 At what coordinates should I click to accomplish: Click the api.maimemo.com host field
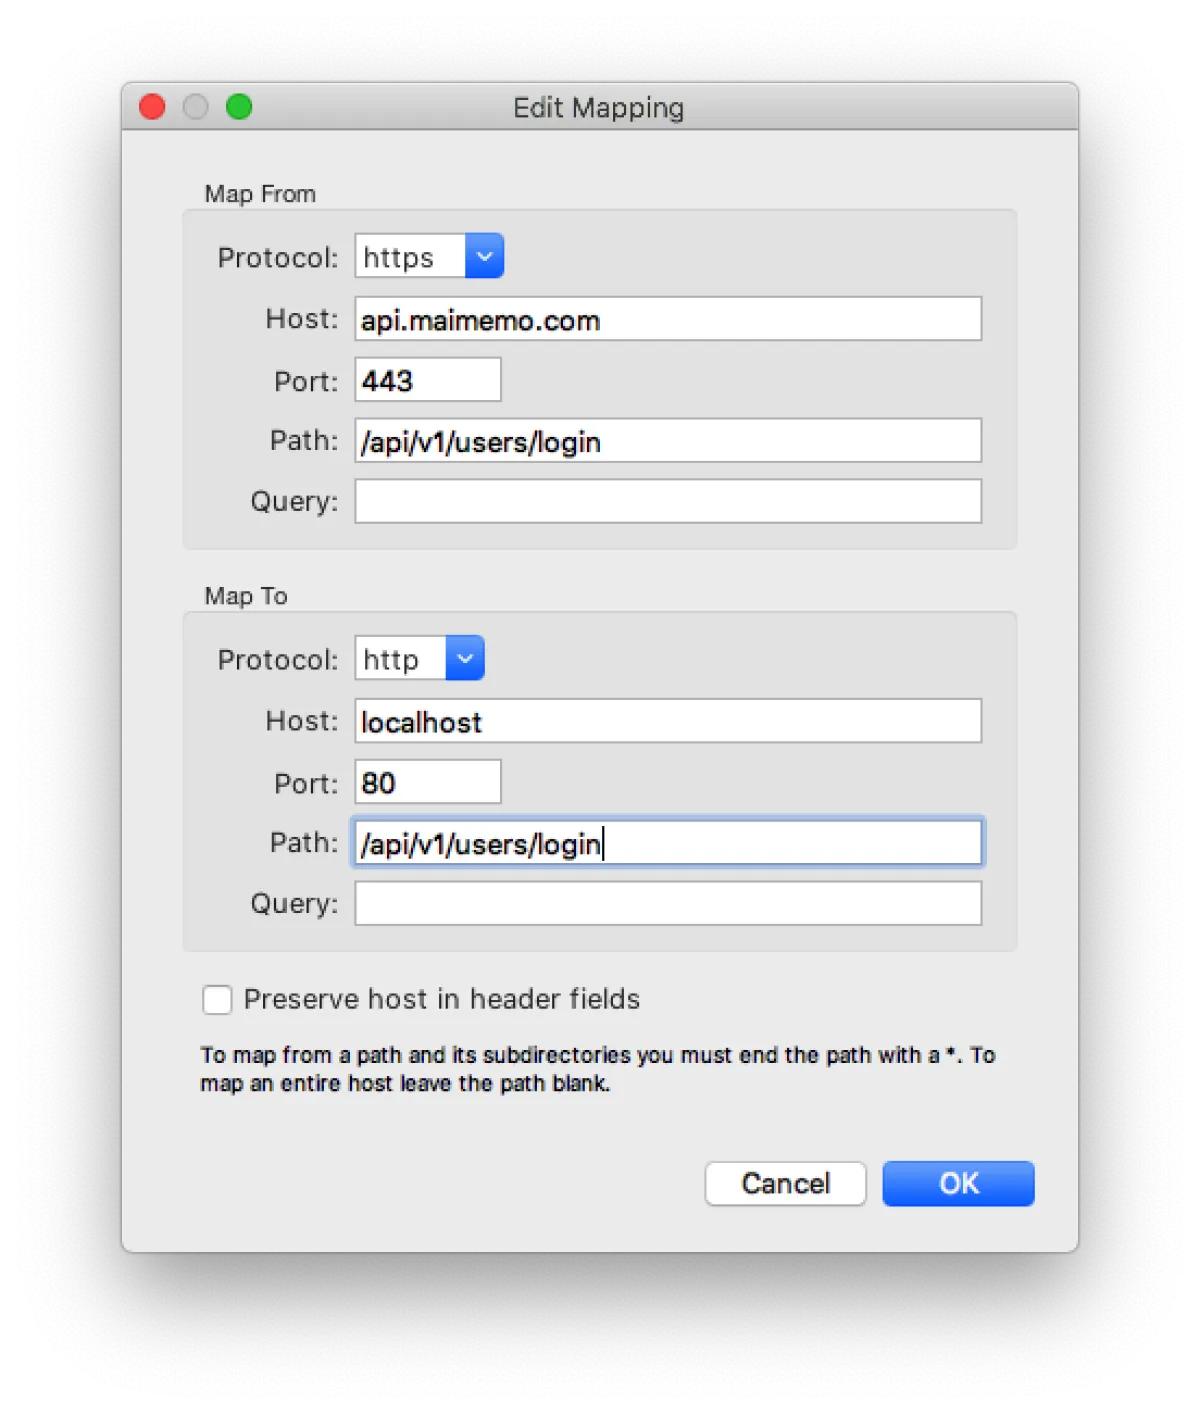pos(667,320)
